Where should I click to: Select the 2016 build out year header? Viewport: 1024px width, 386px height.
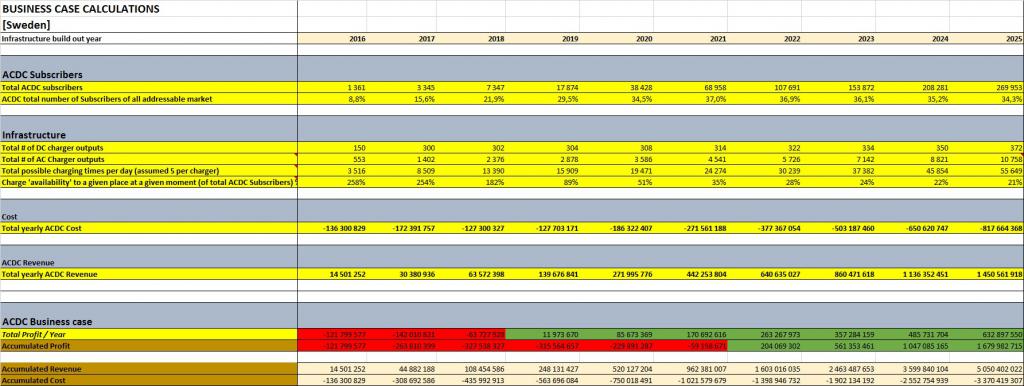coord(357,39)
